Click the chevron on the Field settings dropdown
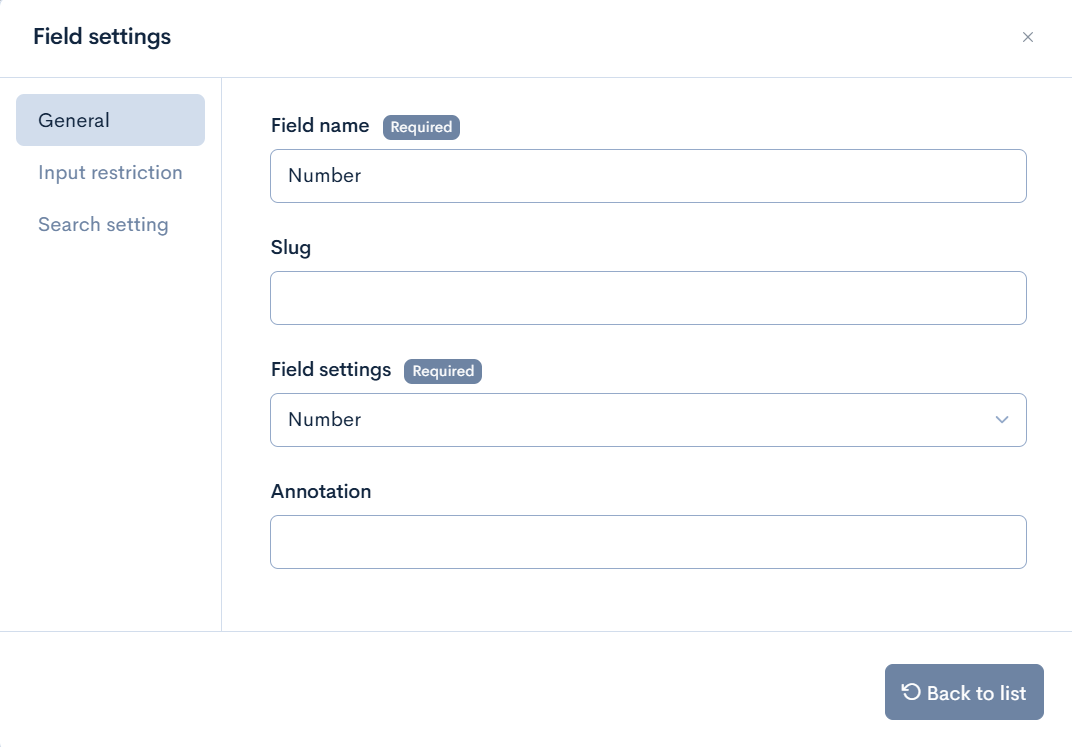 [1002, 420]
